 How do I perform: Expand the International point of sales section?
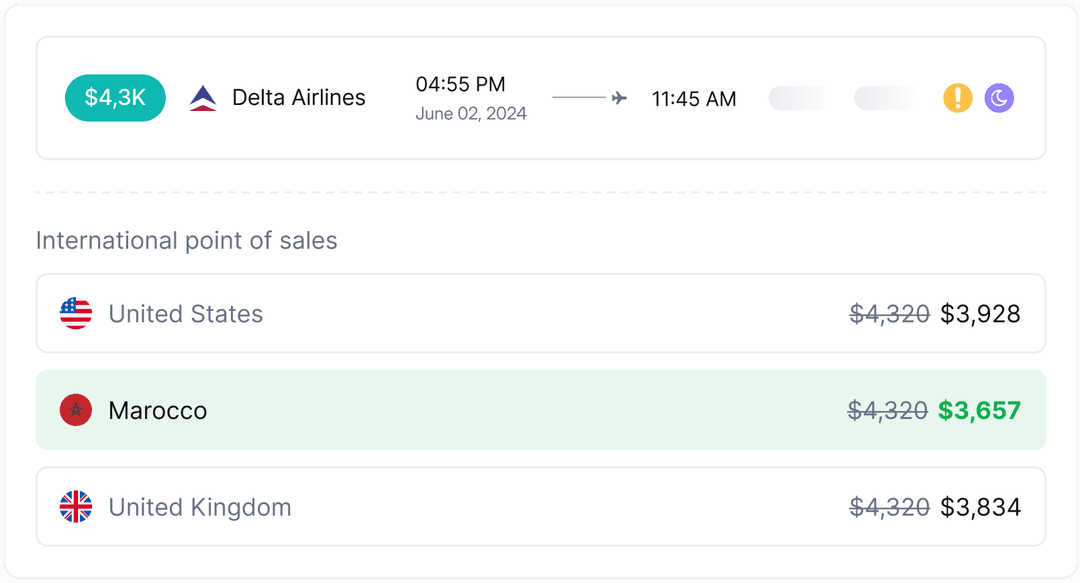pyautogui.click(x=186, y=240)
